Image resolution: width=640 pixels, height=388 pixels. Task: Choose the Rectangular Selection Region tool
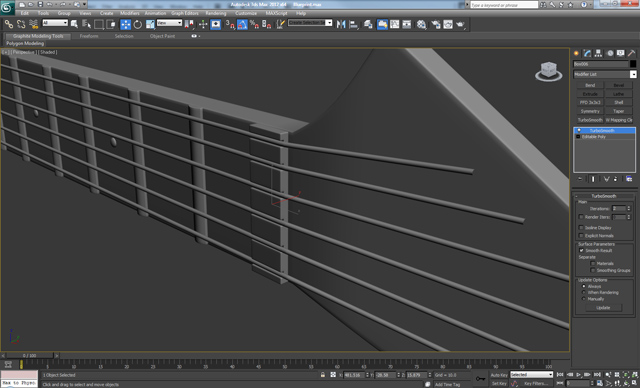coord(99,24)
